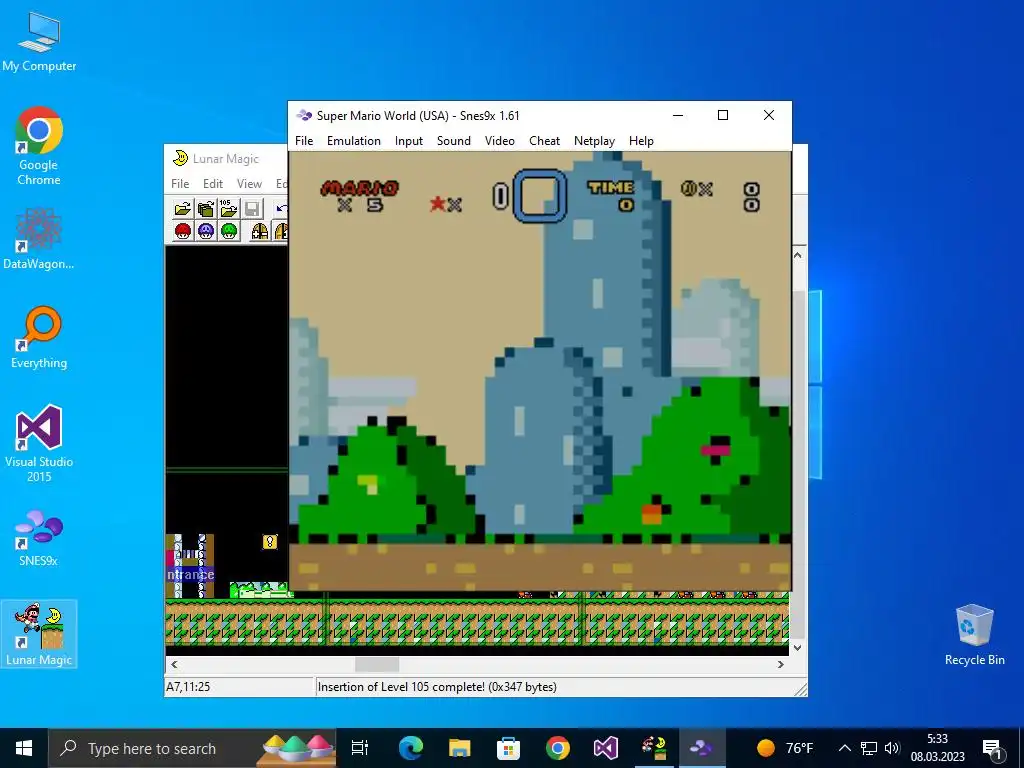The image size is (1024, 768).
Task: Open Lunar Magic File menu
Action: click(x=180, y=184)
